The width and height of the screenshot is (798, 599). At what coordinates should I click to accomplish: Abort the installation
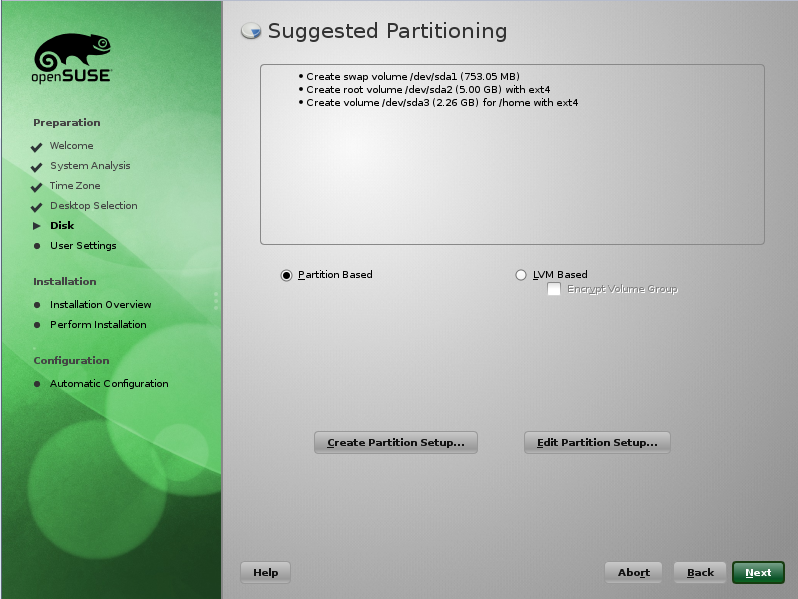click(x=634, y=573)
